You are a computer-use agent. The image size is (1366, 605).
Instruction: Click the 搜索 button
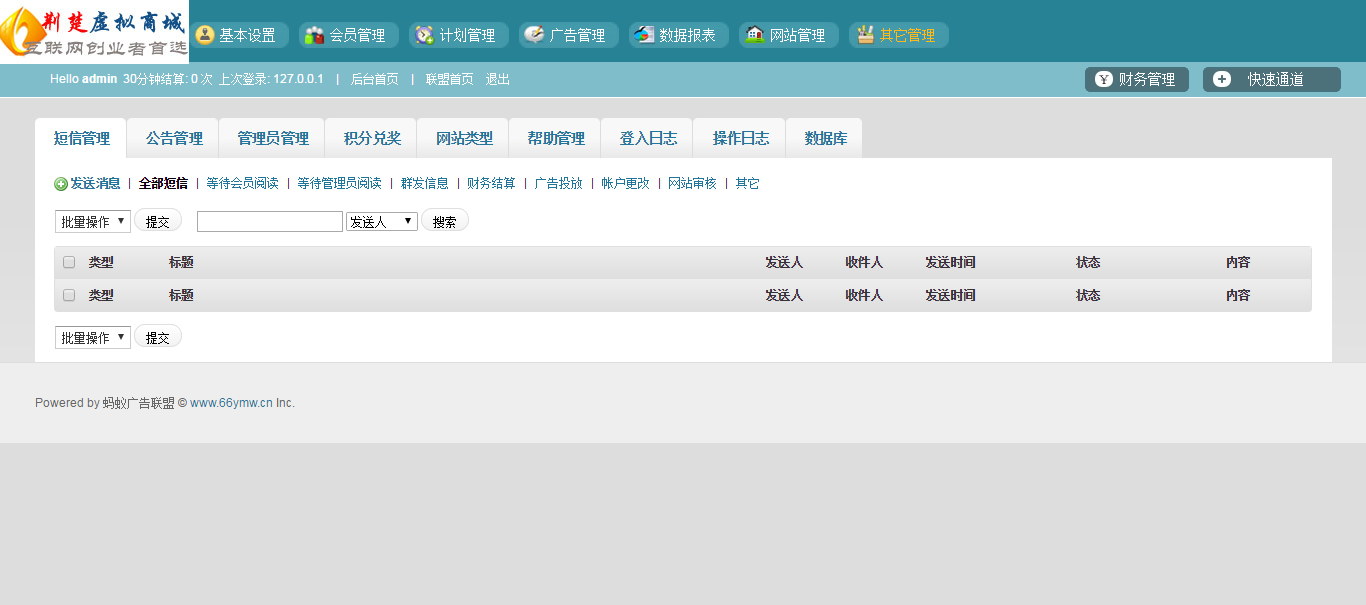pos(445,221)
